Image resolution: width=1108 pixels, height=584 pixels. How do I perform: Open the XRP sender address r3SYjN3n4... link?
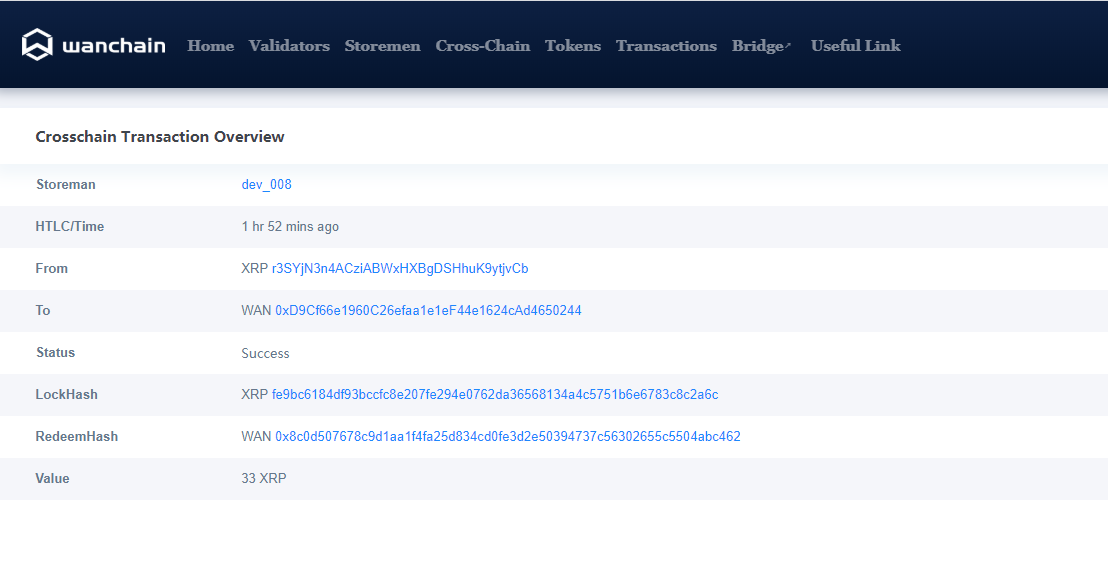click(x=400, y=269)
